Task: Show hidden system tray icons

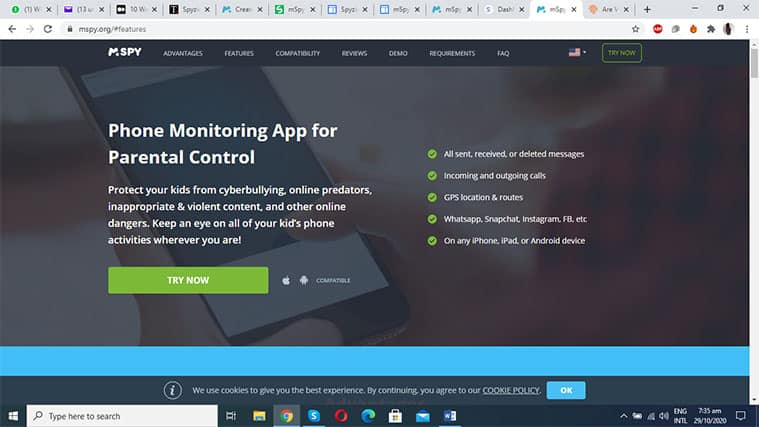Action: pyautogui.click(x=623, y=416)
